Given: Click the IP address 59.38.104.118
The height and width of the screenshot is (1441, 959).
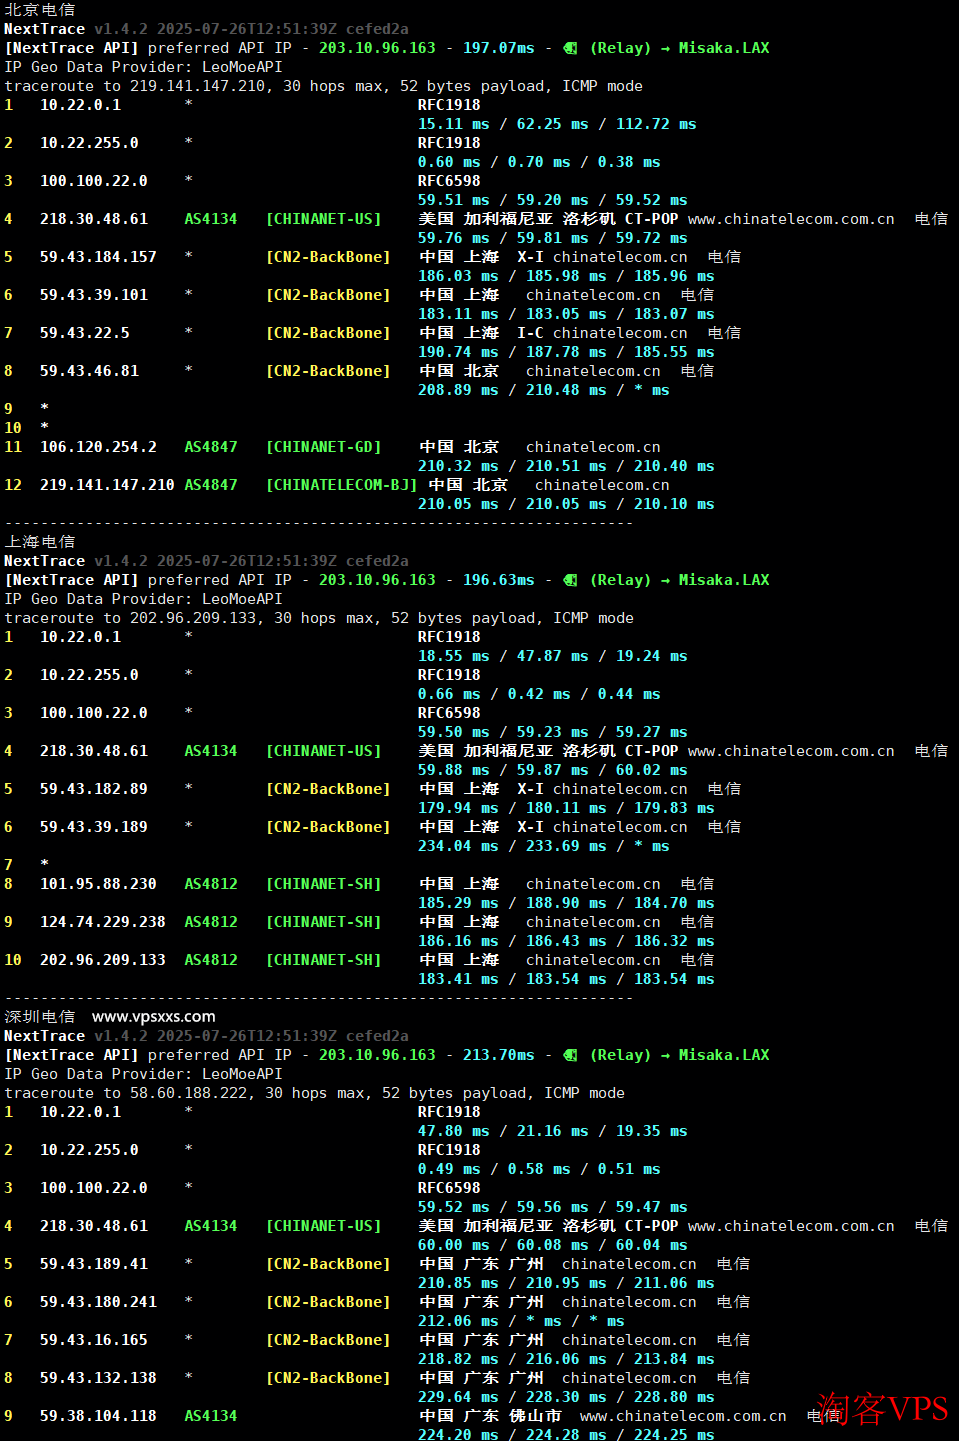Looking at the screenshot, I should (x=98, y=1416).
